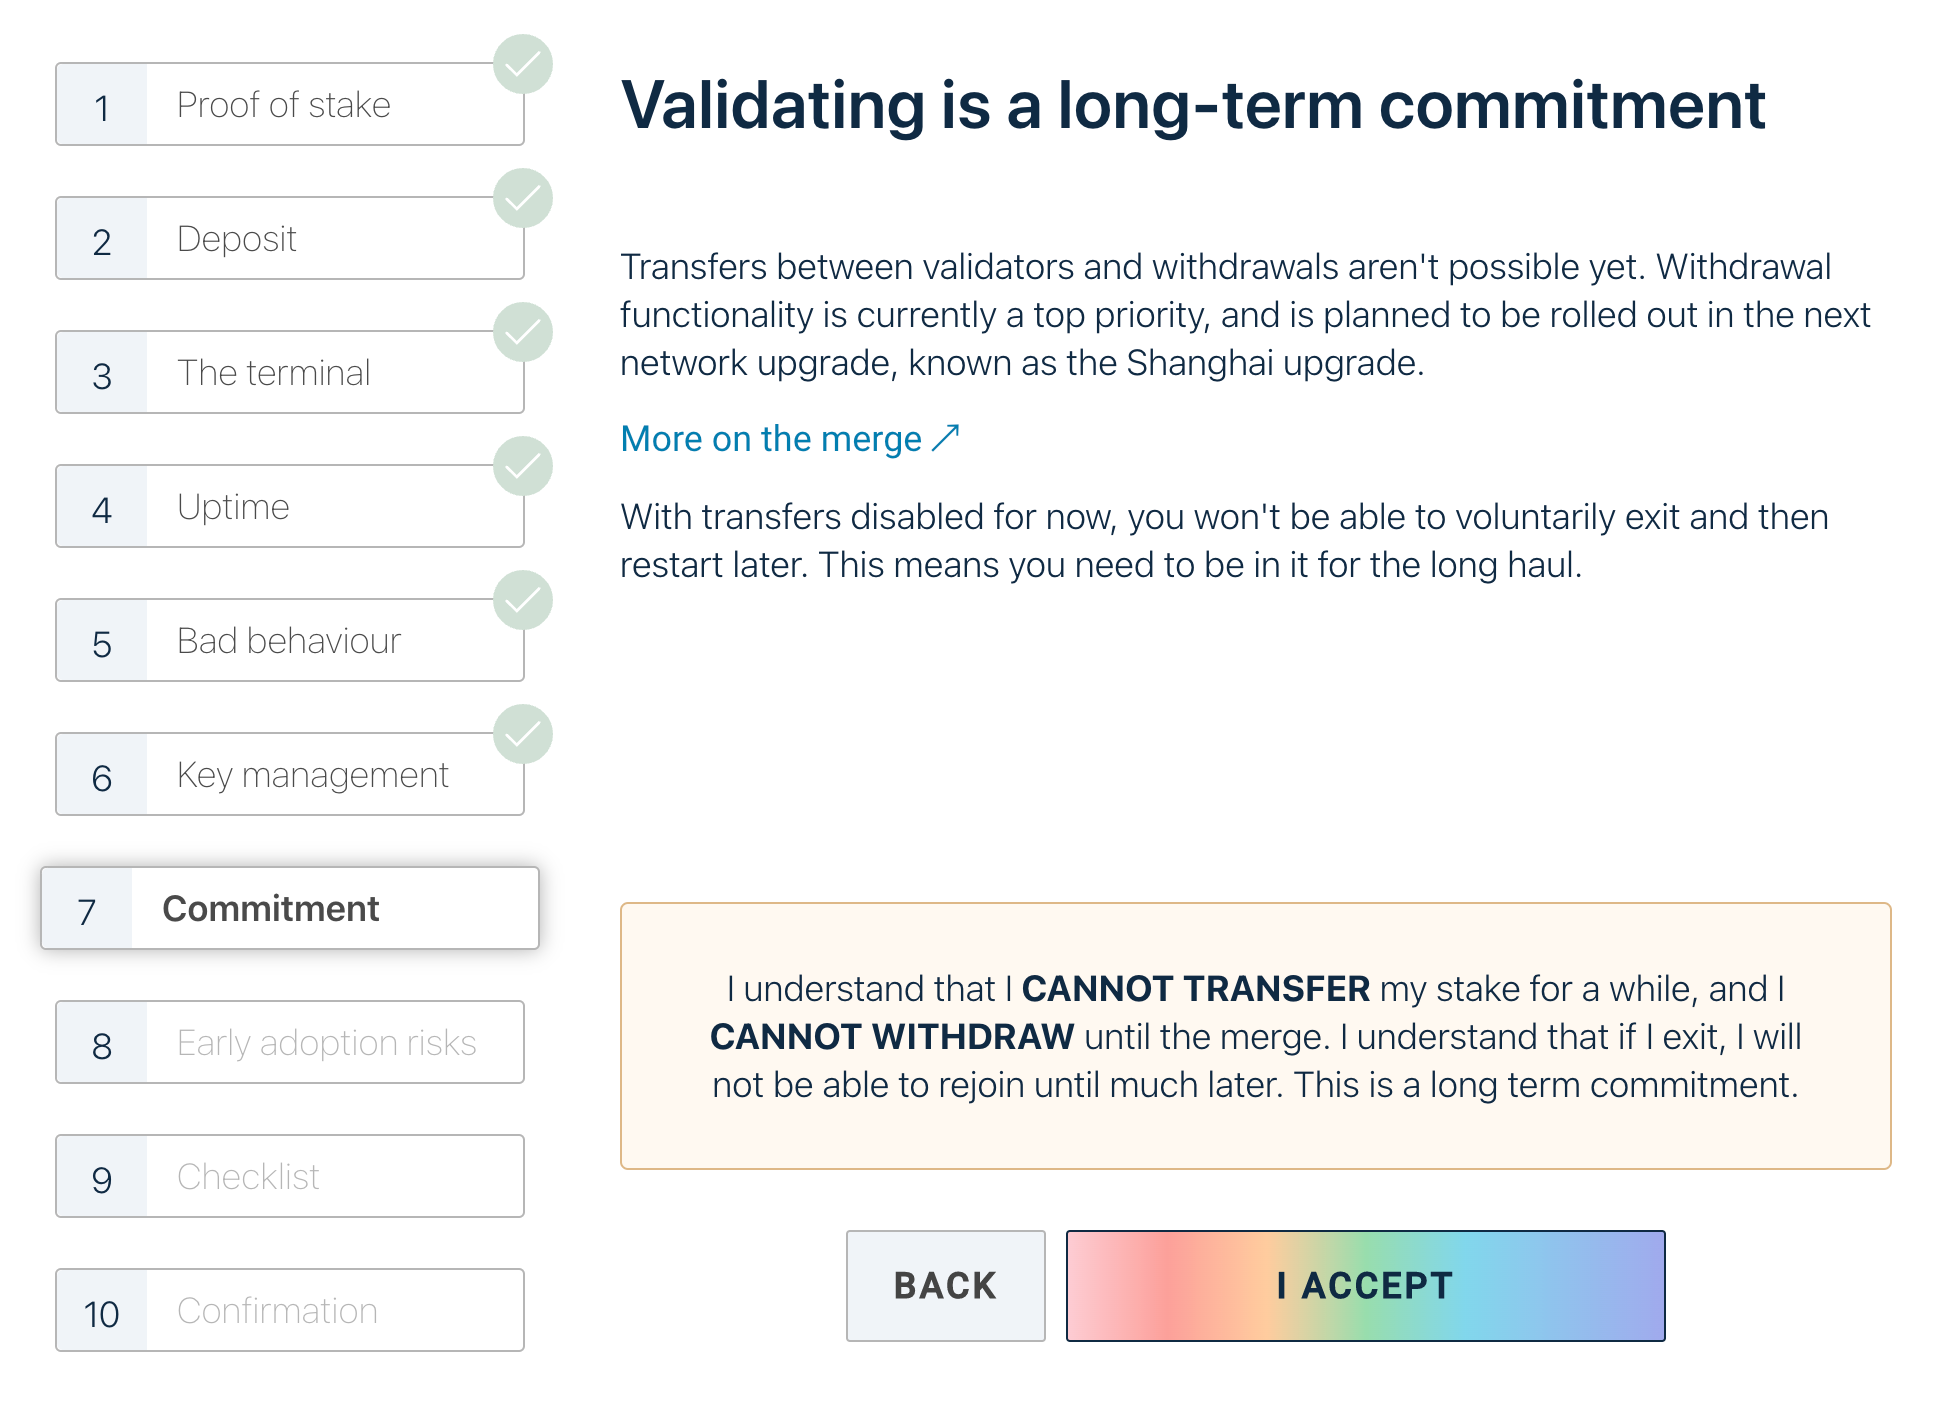Open the Checklist step
Image resolution: width=1934 pixels, height=1402 pixels.
click(x=289, y=1177)
